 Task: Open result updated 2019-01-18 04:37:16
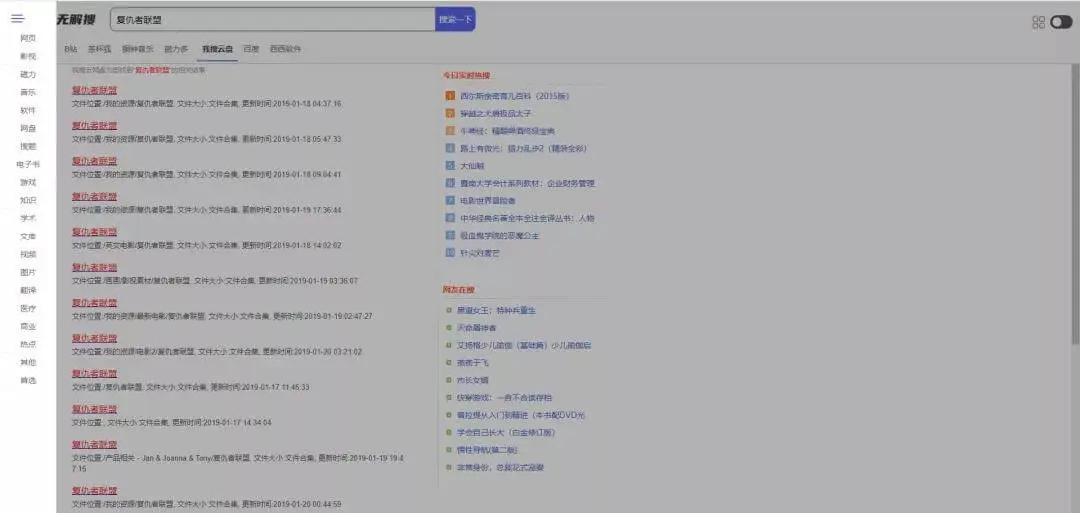tap(94, 90)
